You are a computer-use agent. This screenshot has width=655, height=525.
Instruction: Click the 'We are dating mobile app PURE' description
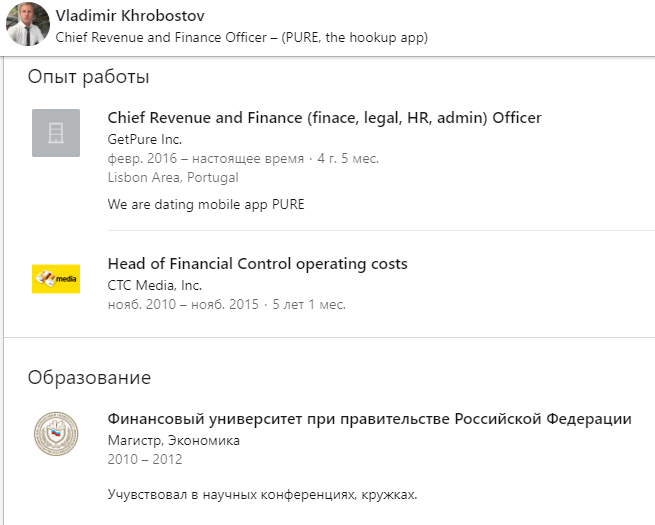[x=206, y=205]
